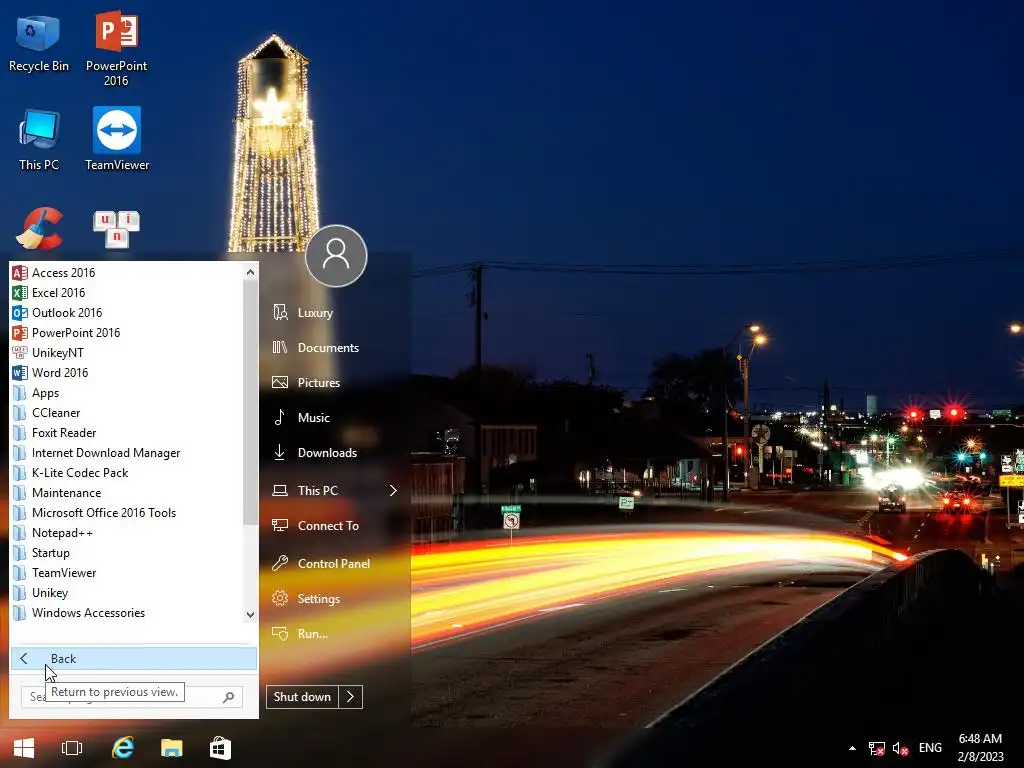Open Task View on taskbar
Image resolution: width=1024 pixels, height=768 pixels.
pos(72,748)
